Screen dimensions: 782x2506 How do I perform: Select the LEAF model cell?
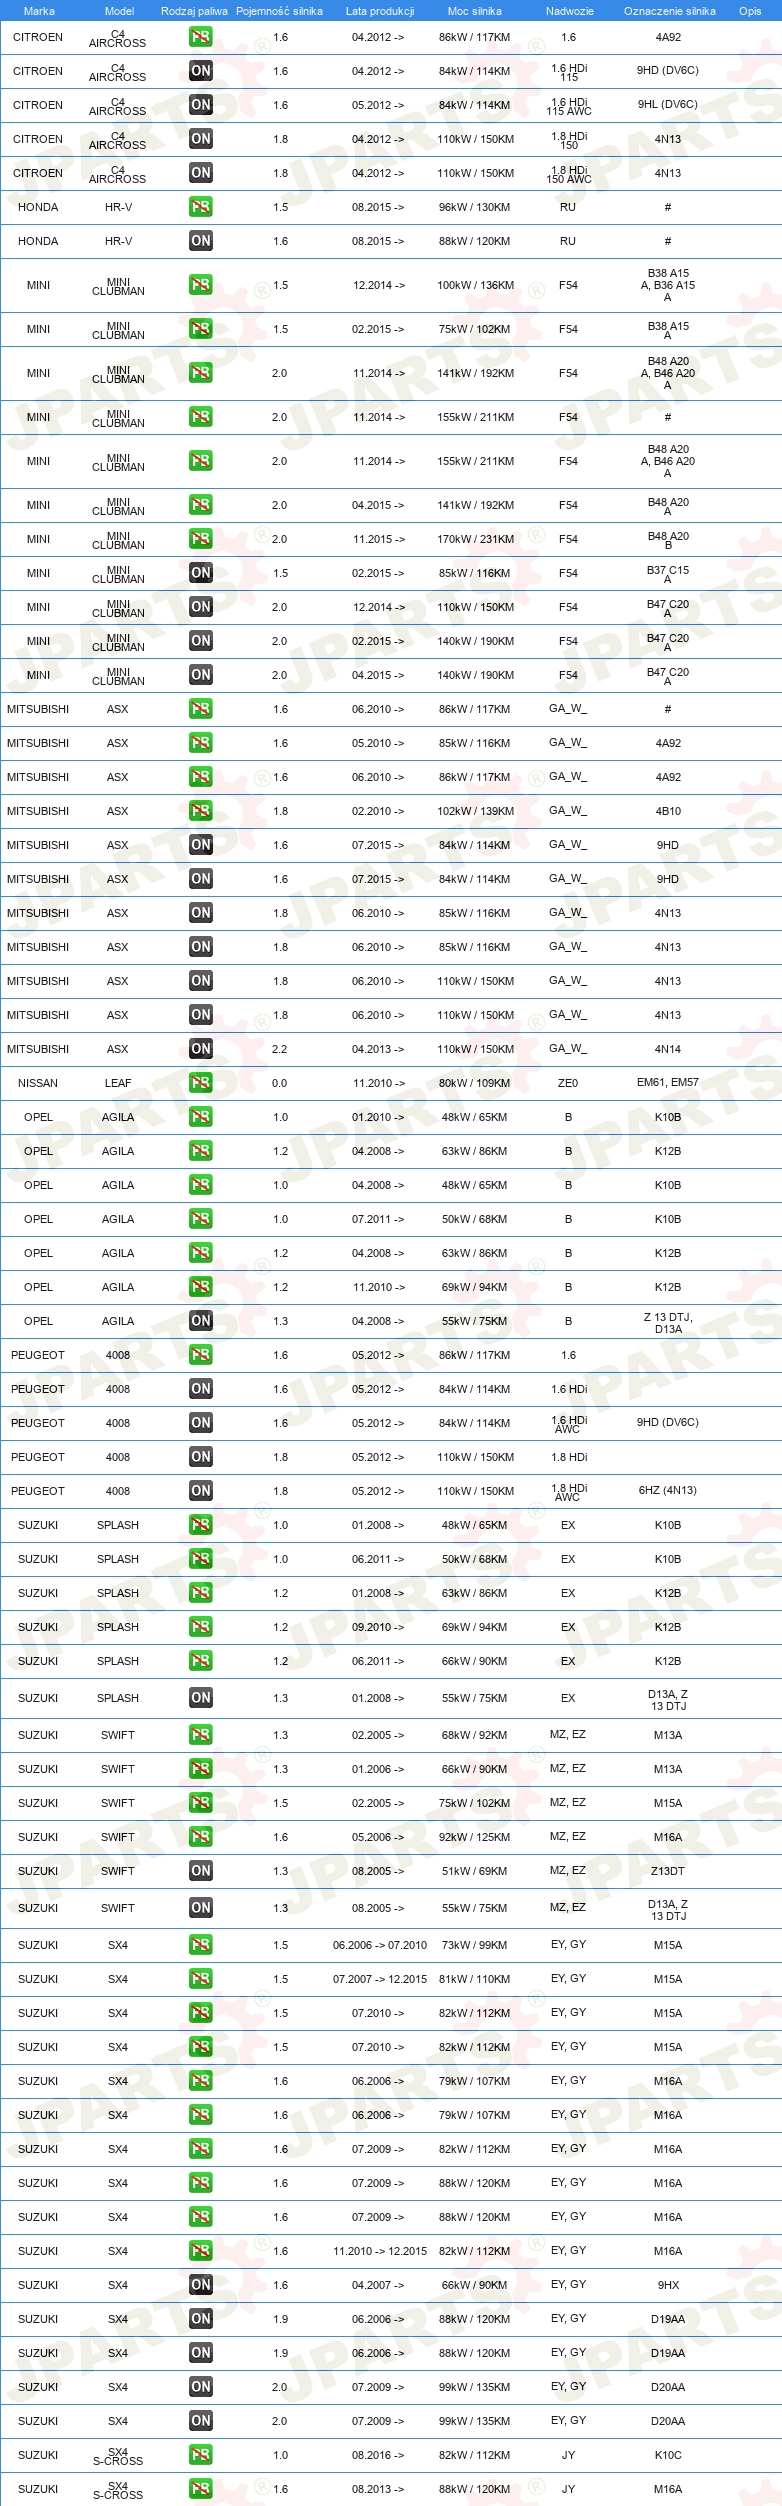[x=118, y=1083]
